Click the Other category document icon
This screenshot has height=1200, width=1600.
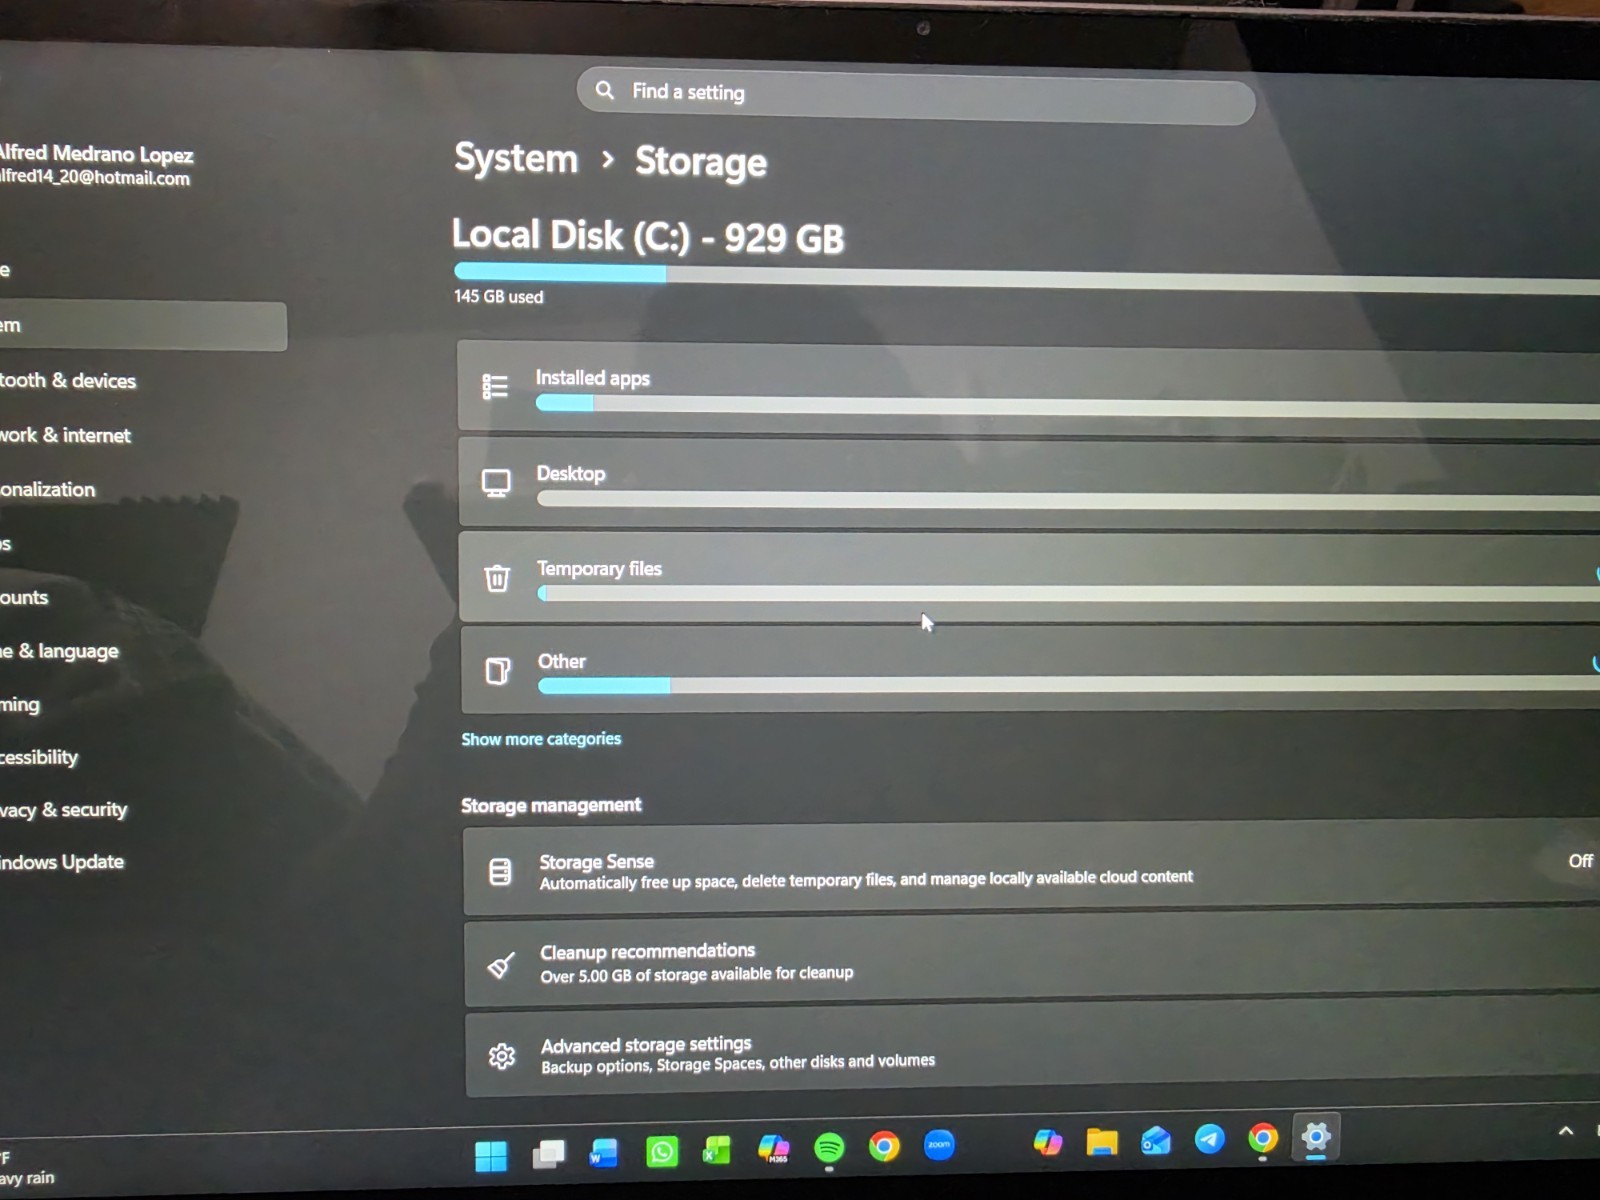click(497, 670)
